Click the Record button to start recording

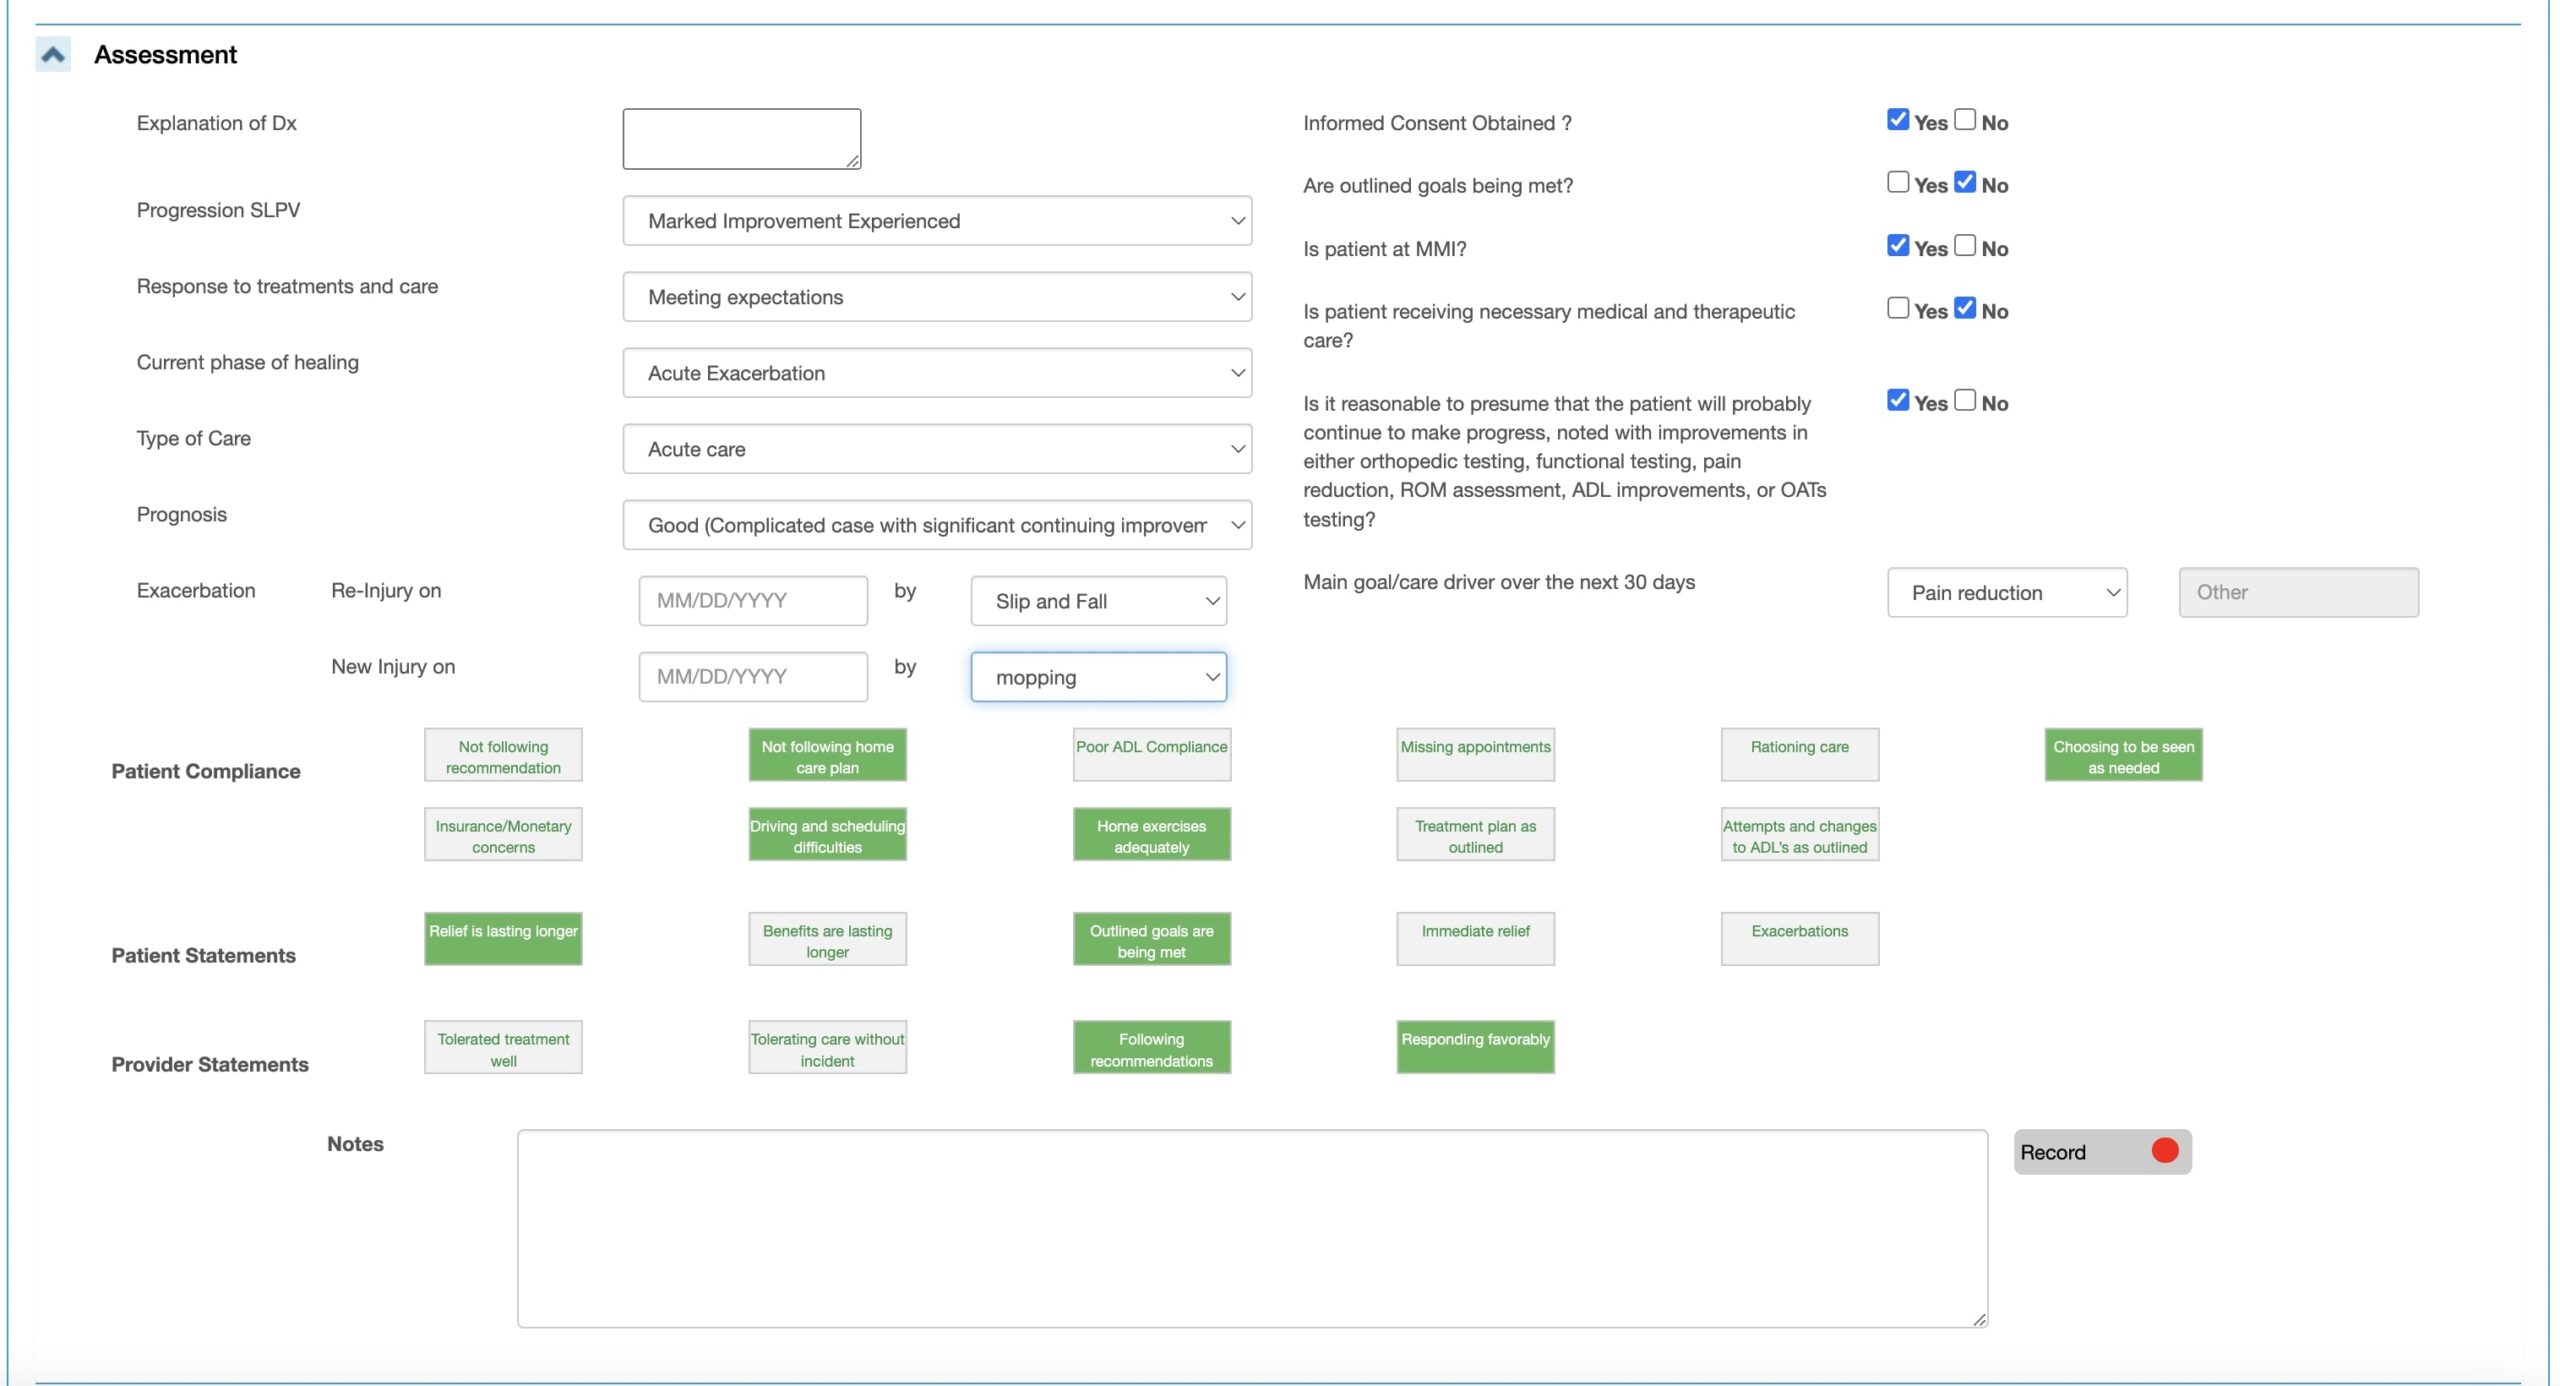[2101, 1150]
